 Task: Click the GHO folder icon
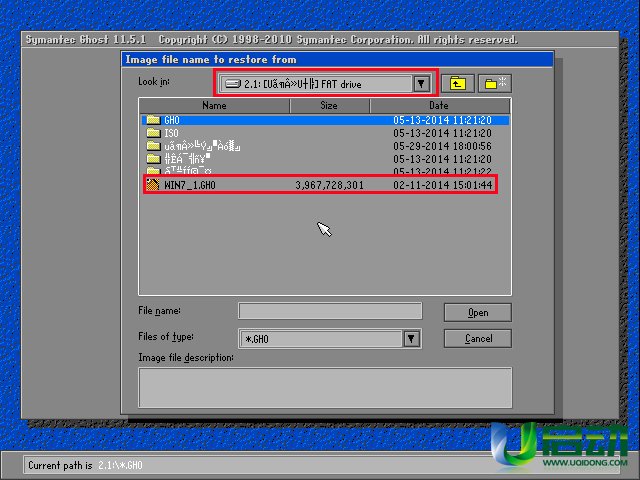click(153, 120)
